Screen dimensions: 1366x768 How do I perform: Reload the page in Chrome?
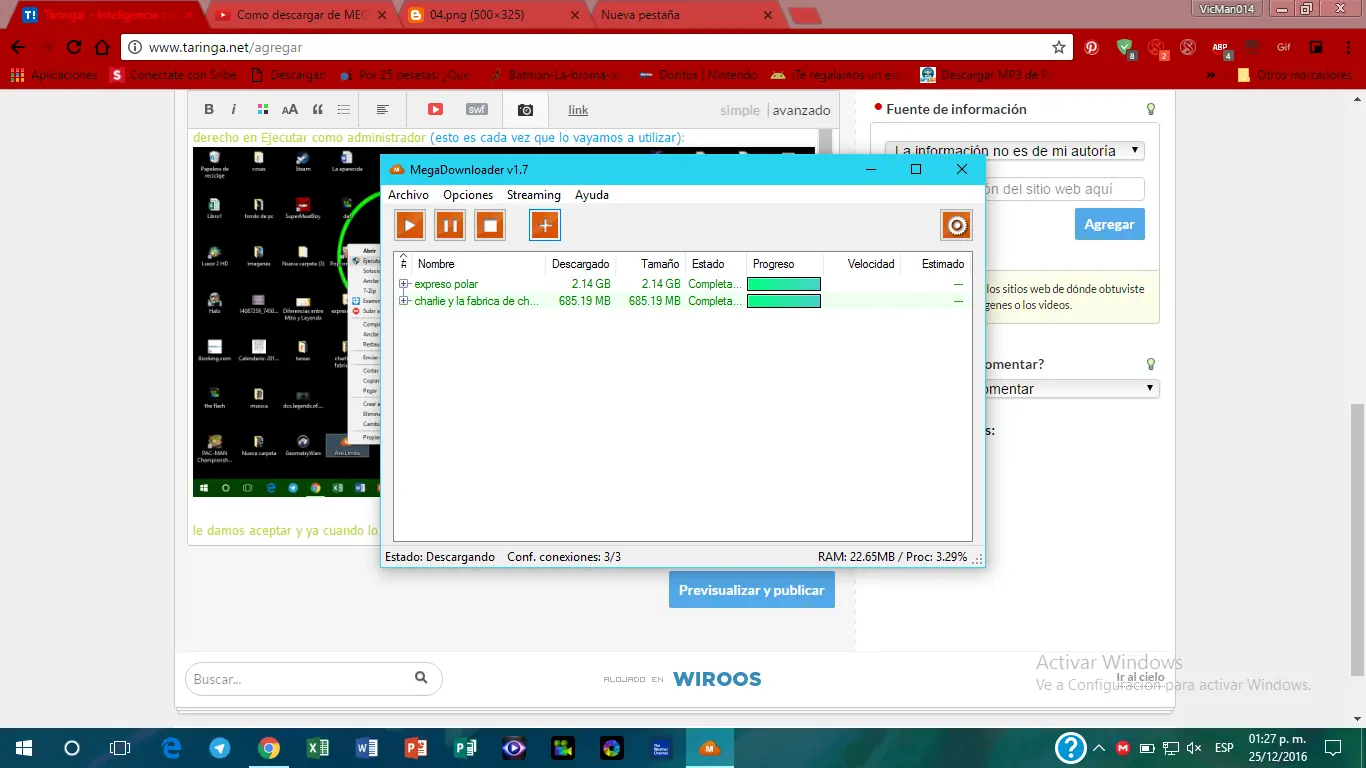point(74,47)
